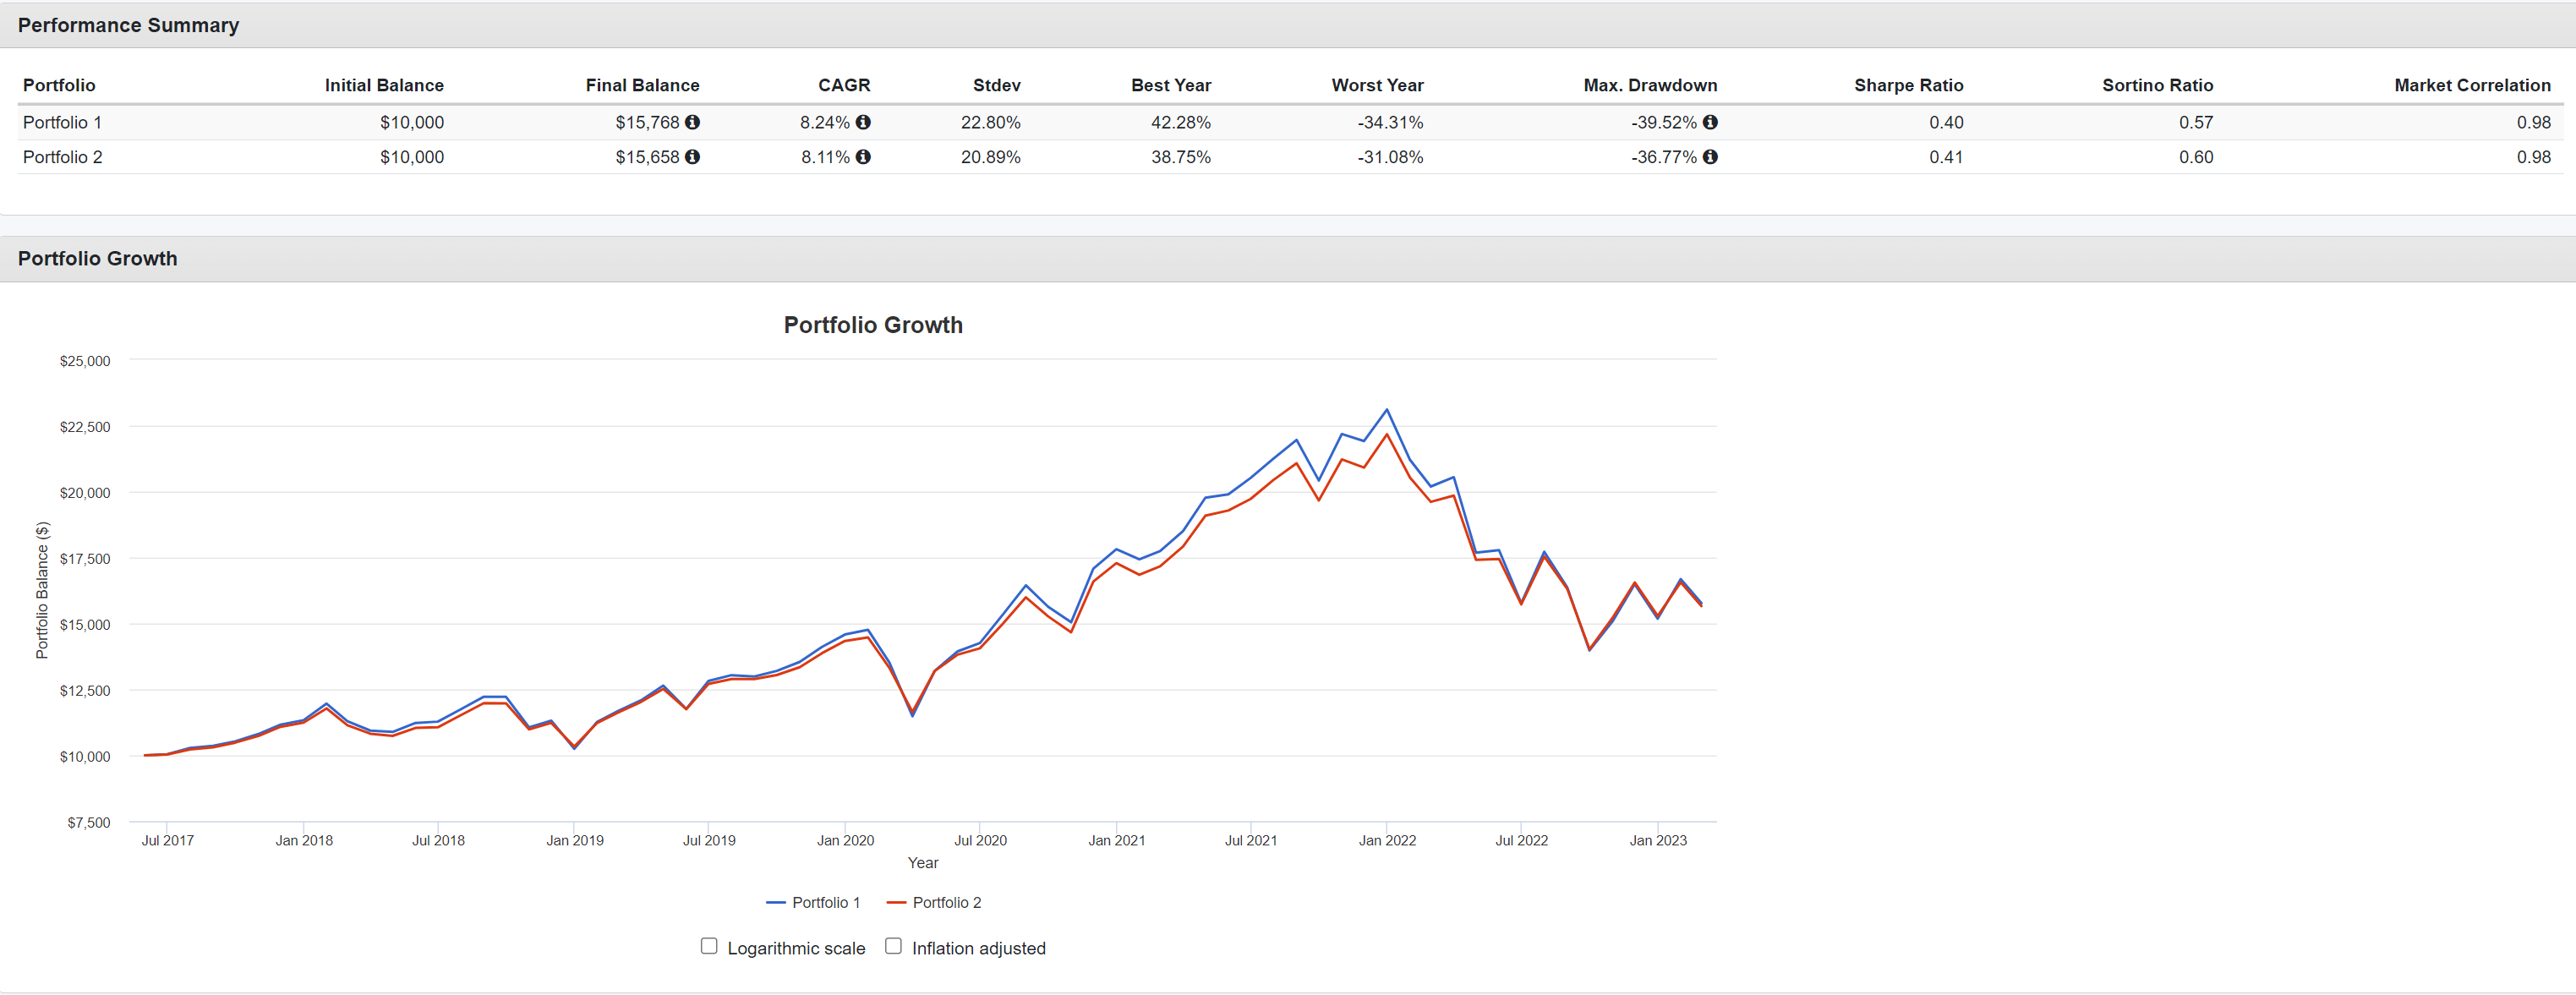2576x995 pixels.
Task: Select the Portfolio 1 row label
Action: [x=63, y=122]
